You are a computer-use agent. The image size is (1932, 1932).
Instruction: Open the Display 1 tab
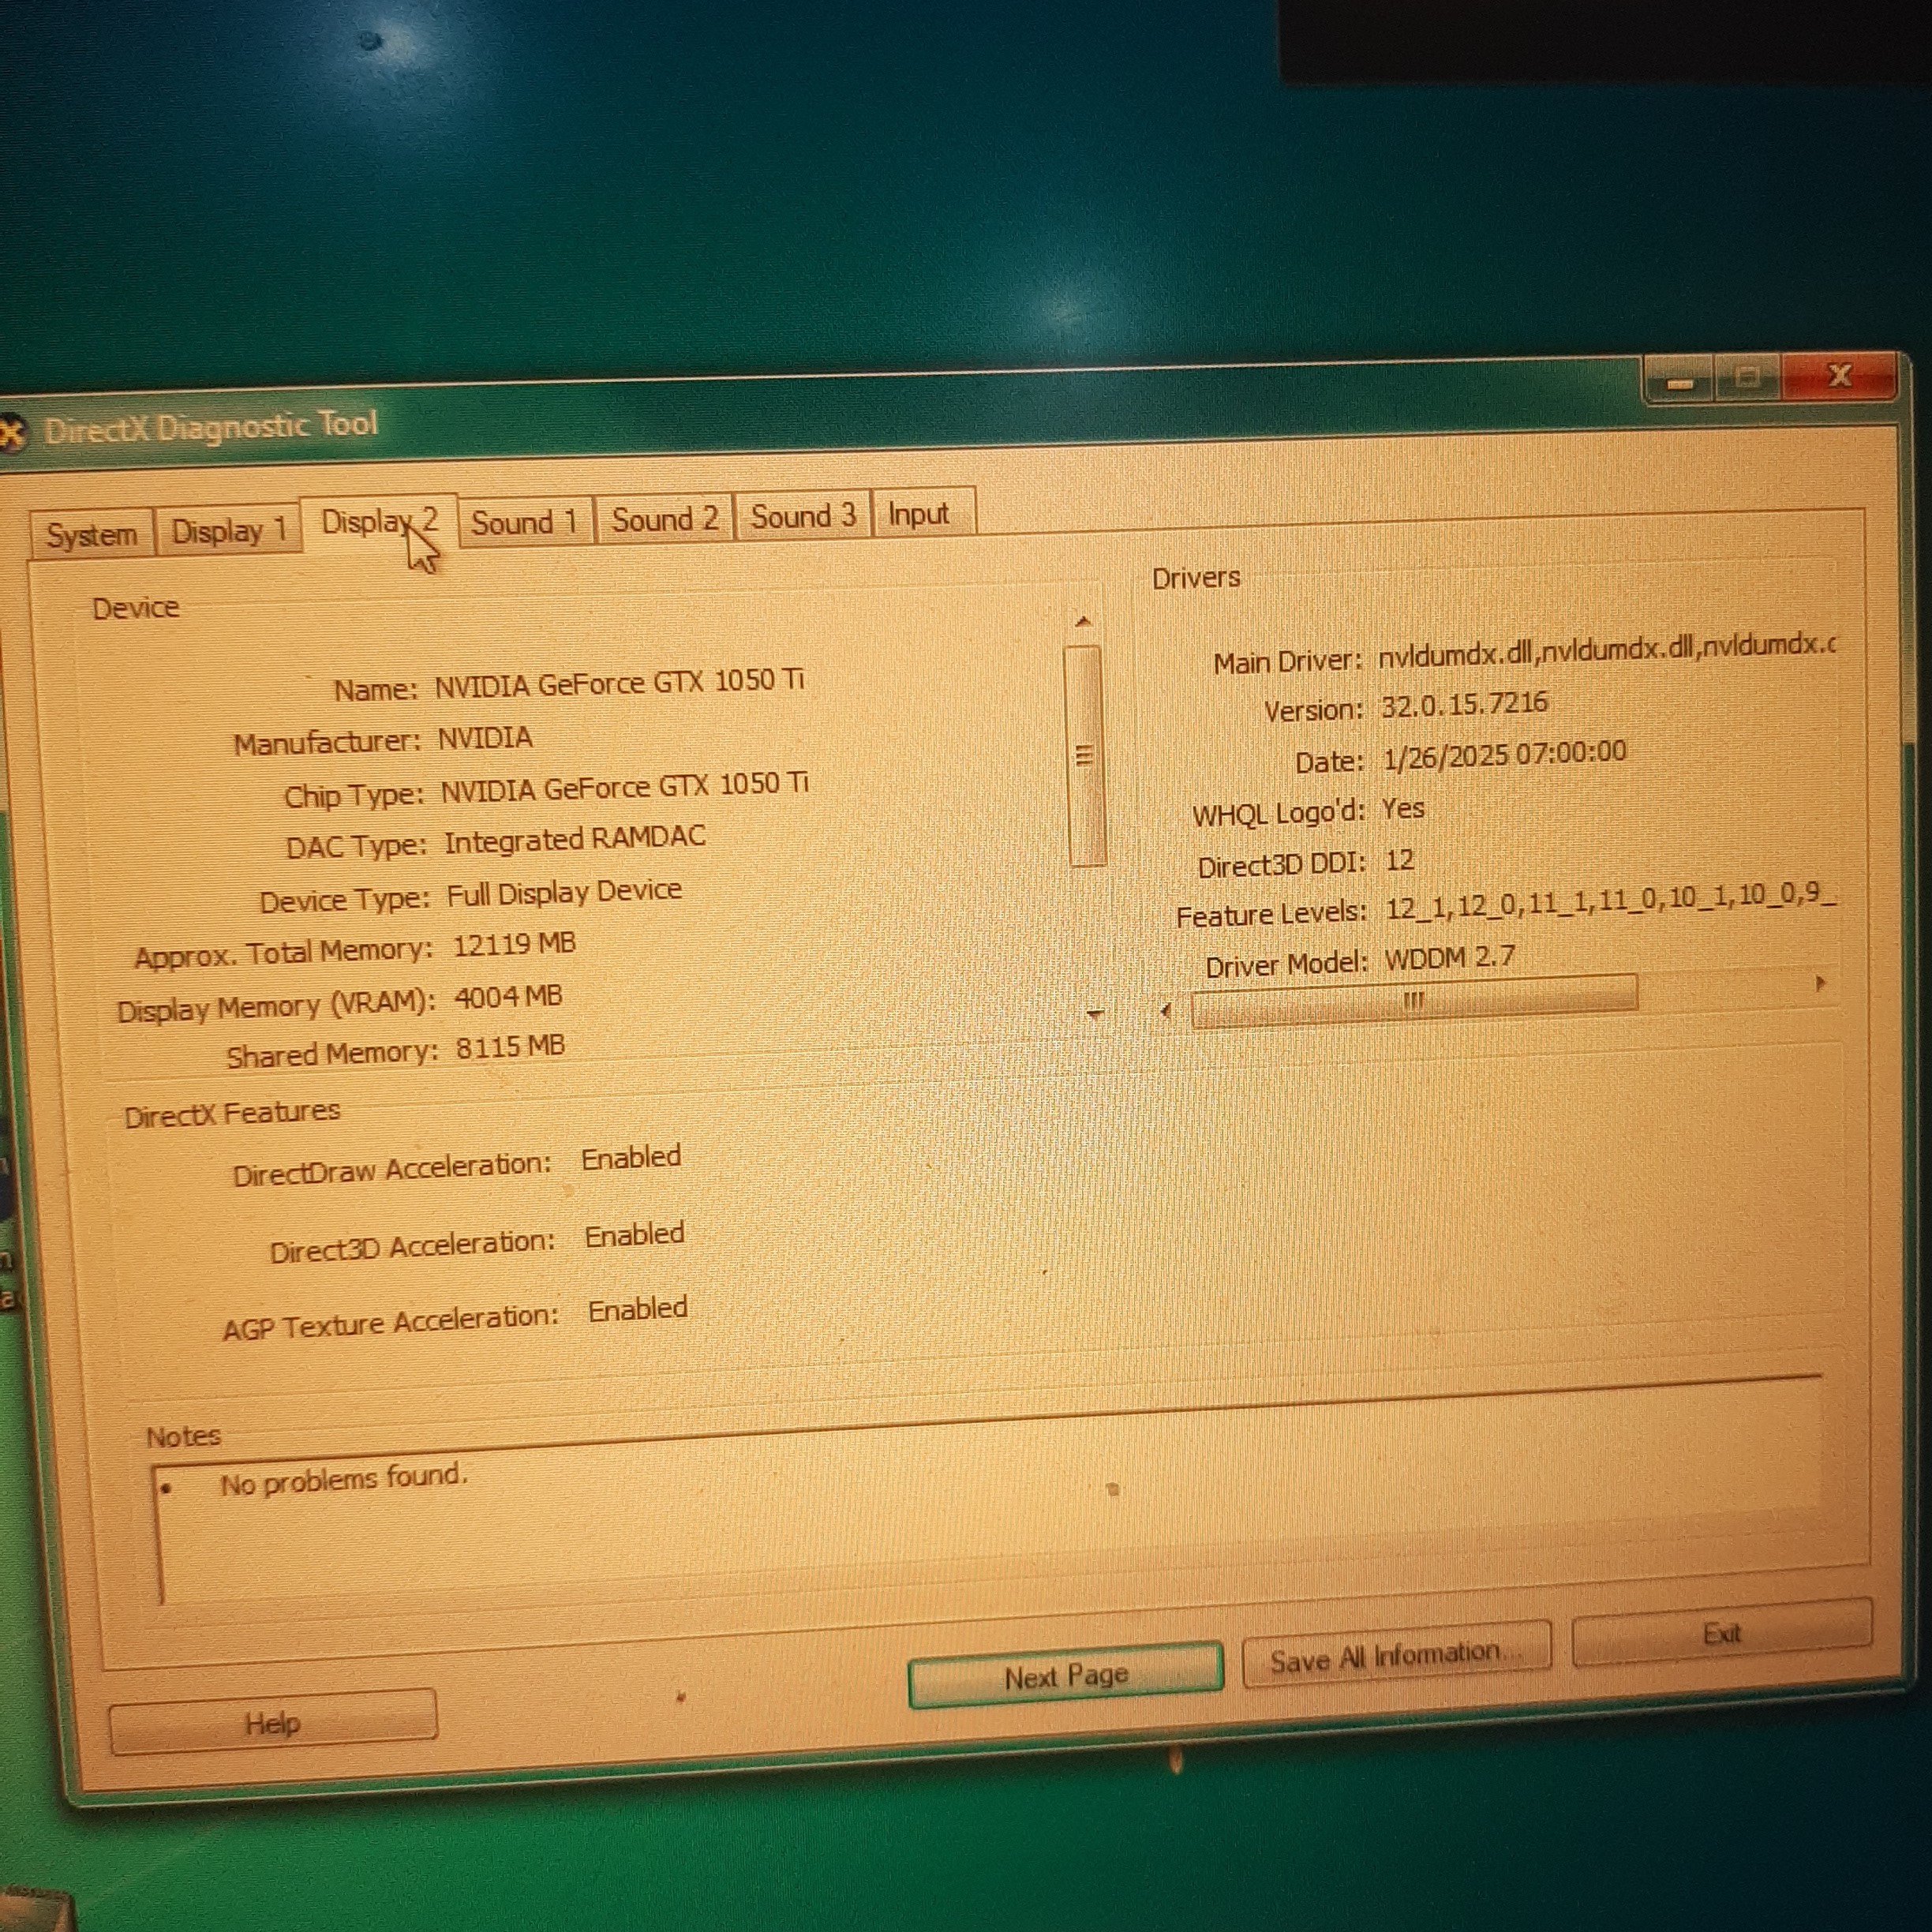pyautogui.click(x=228, y=530)
